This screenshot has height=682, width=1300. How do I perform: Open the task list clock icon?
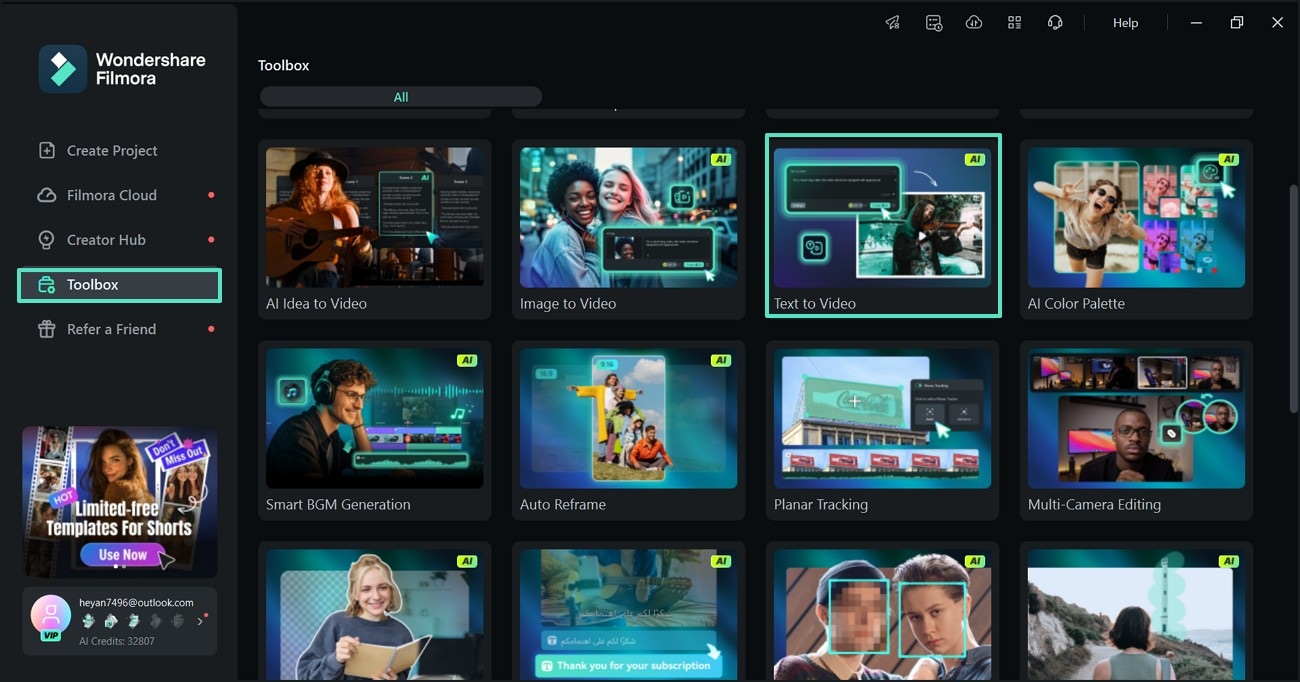click(x=934, y=23)
